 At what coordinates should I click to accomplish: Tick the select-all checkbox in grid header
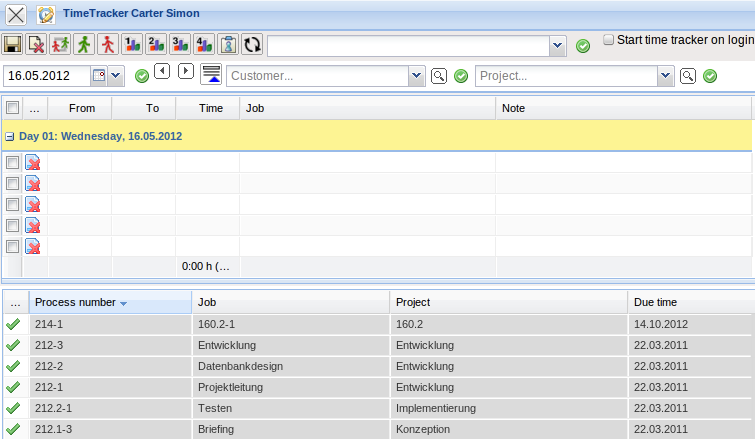coord(12,108)
